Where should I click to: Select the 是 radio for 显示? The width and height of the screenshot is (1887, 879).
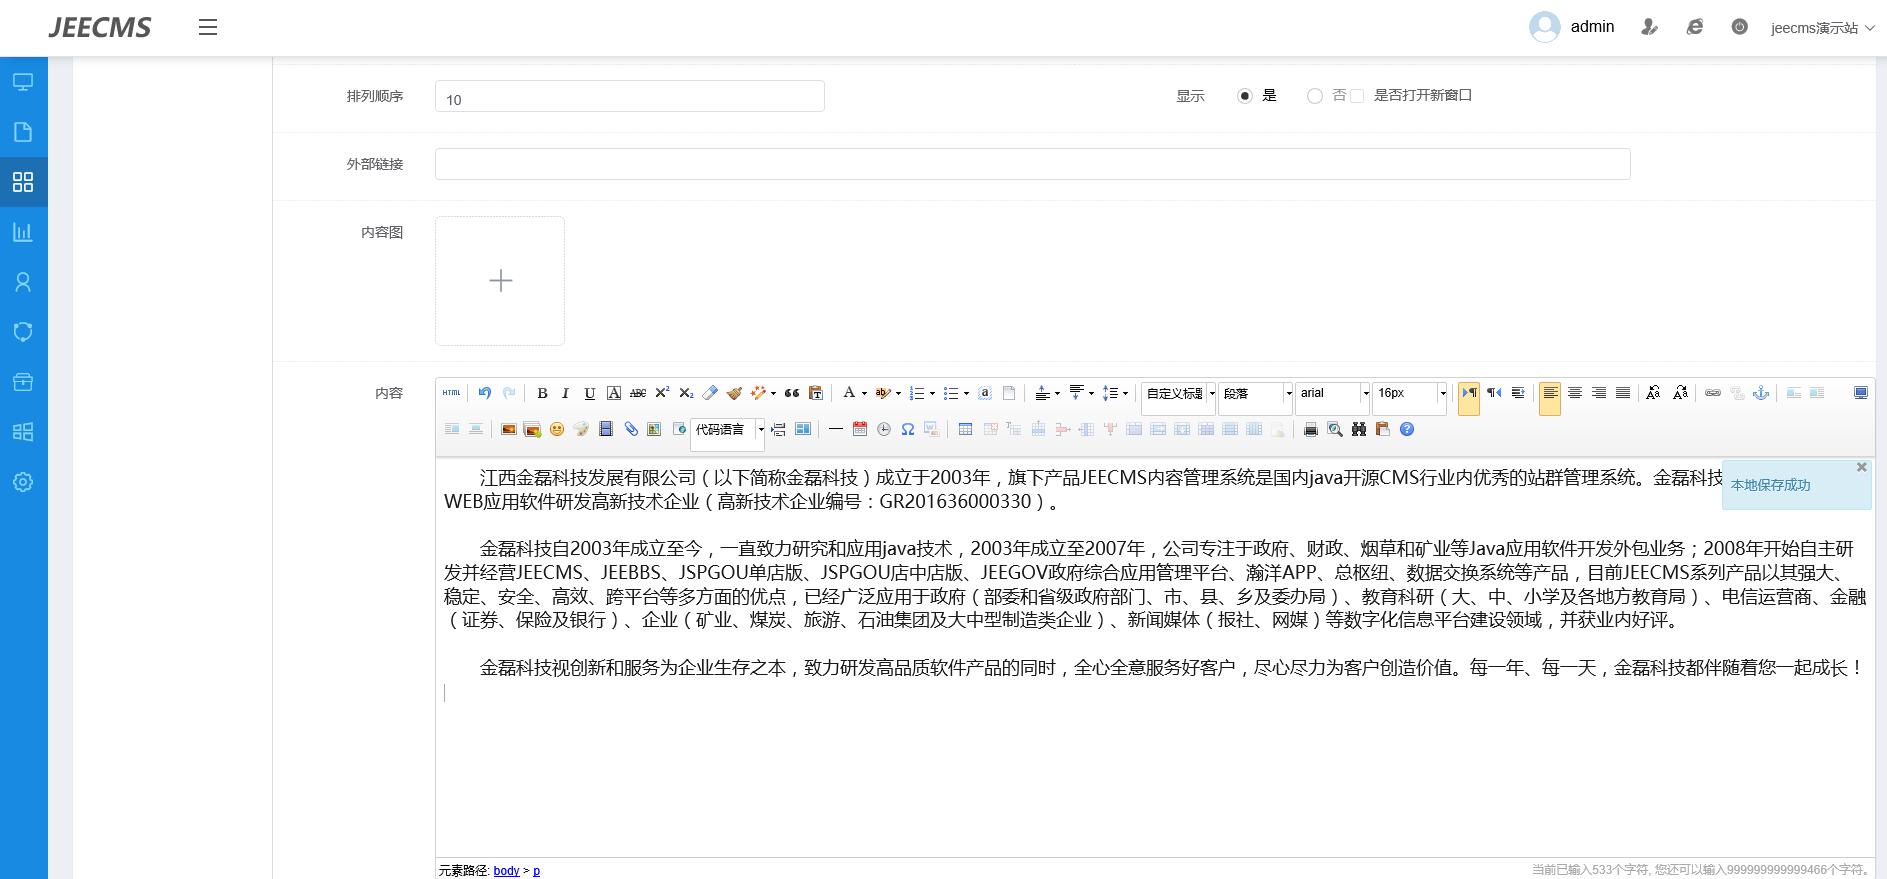tap(1245, 96)
